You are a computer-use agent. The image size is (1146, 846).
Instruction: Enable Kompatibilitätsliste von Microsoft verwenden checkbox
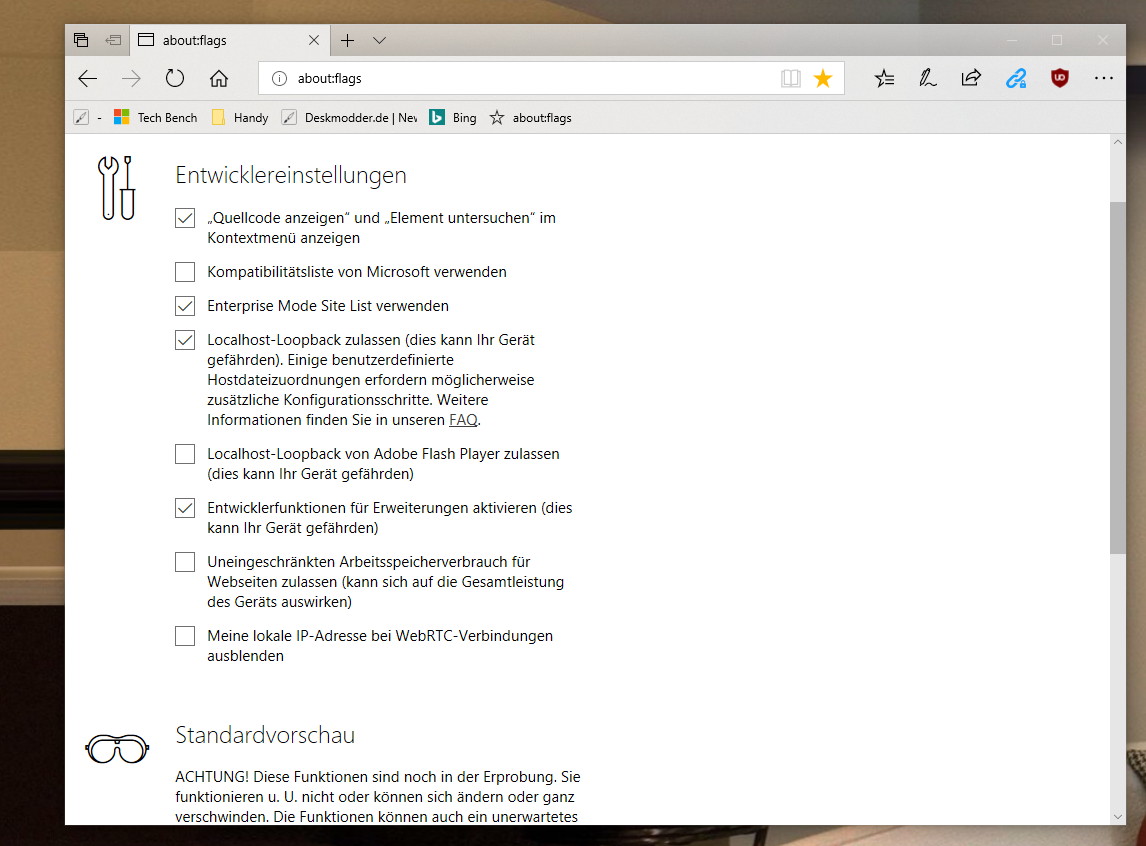(185, 272)
